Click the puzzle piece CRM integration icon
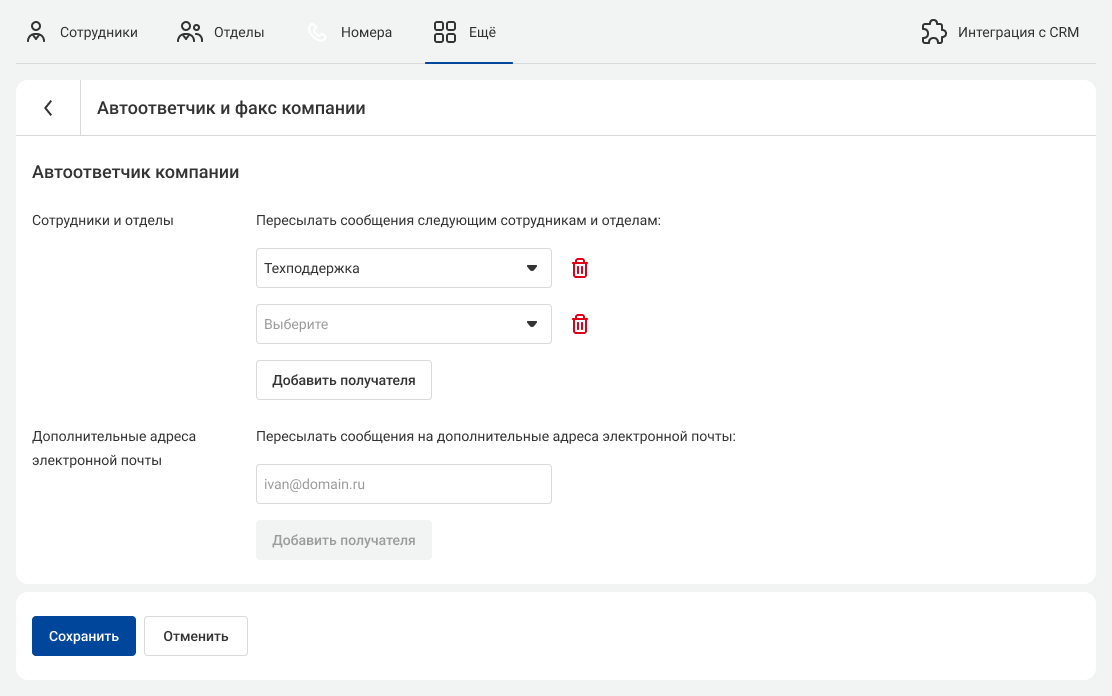Viewport: 1112px width, 696px height. [933, 32]
